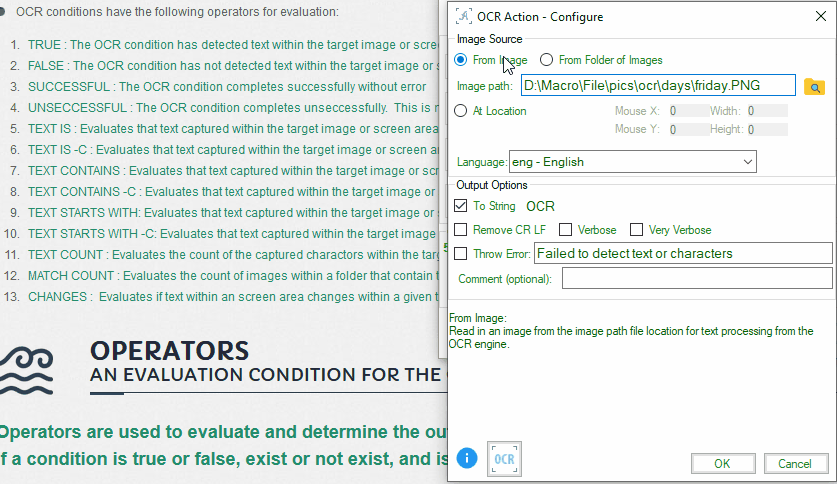Click the blue info icon
837x484 pixels.
point(466,458)
